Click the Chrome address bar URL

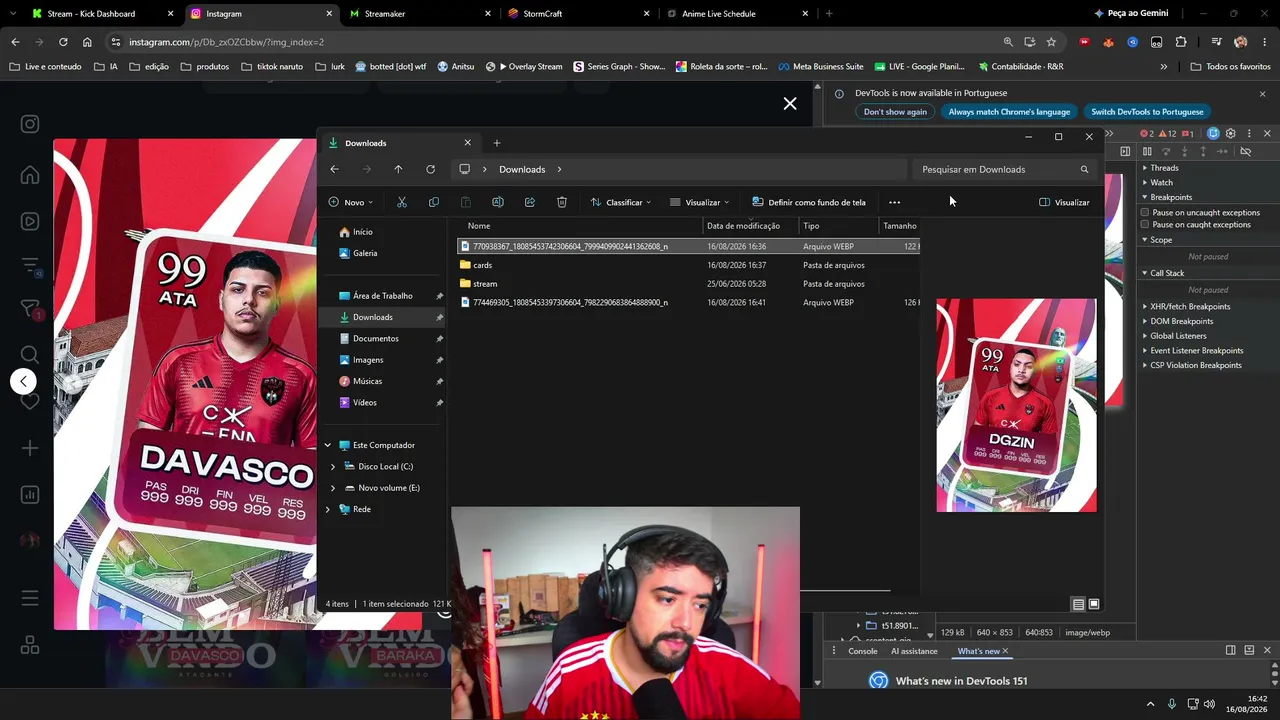pos(226,42)
